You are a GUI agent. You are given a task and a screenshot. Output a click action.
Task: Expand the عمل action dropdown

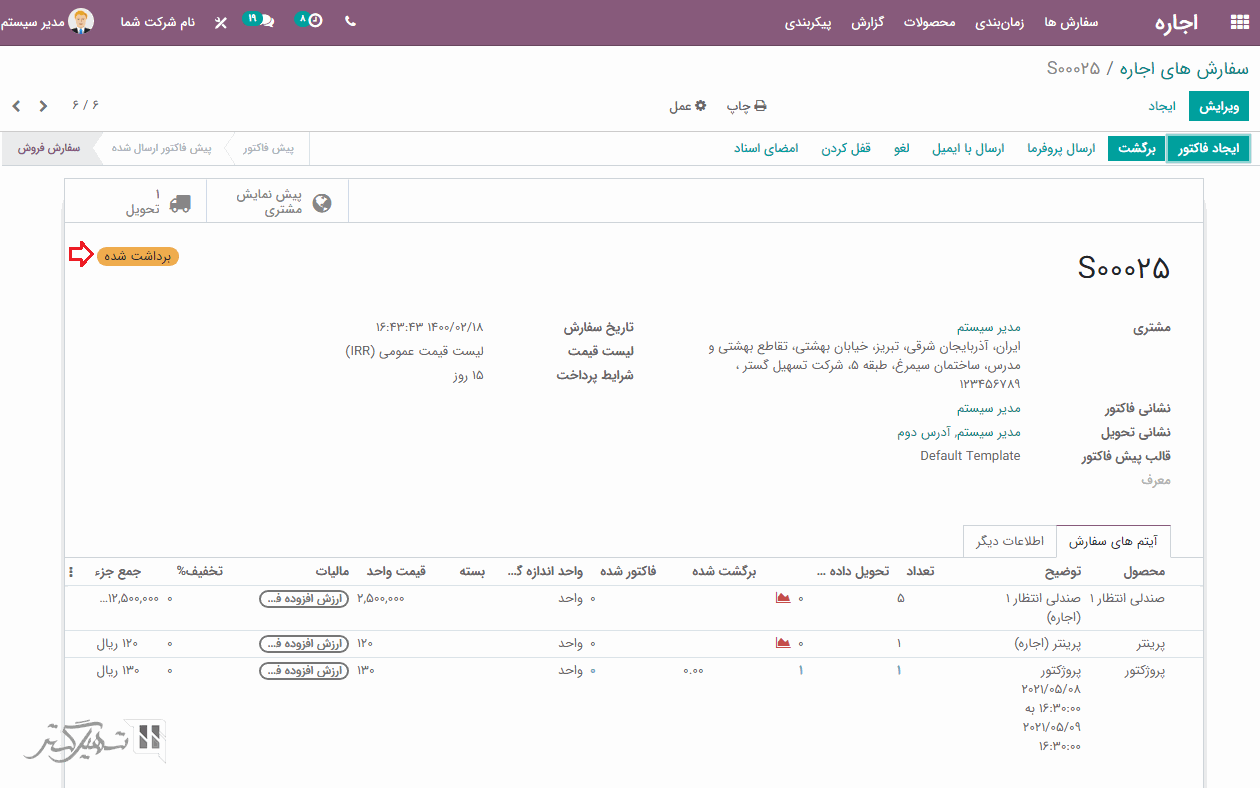click(x=687, y=106)
